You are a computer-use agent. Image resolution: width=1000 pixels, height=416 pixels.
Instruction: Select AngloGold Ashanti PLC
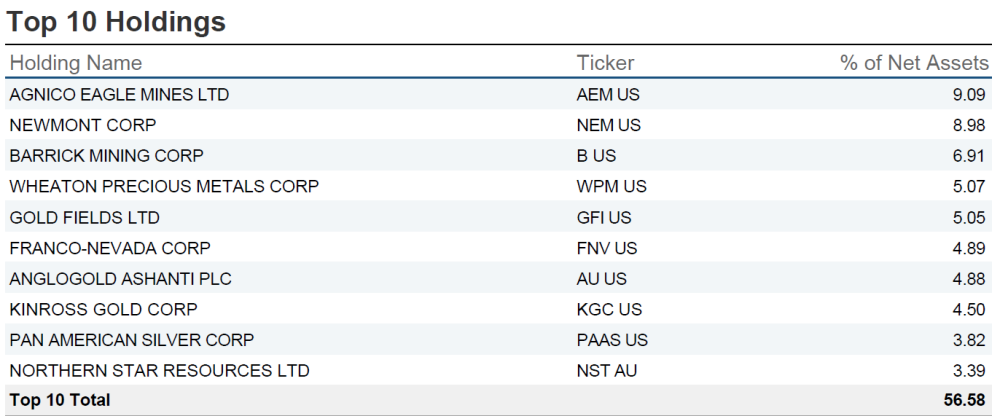120,279
